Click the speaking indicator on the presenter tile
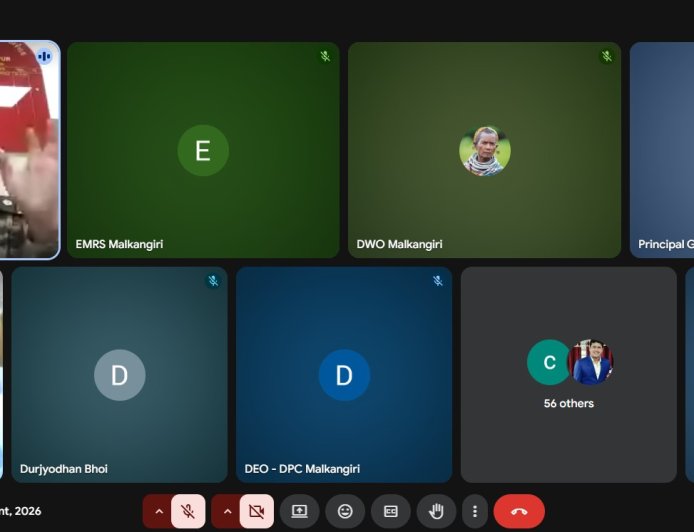The image size is (694, 532). coord(44,57)
